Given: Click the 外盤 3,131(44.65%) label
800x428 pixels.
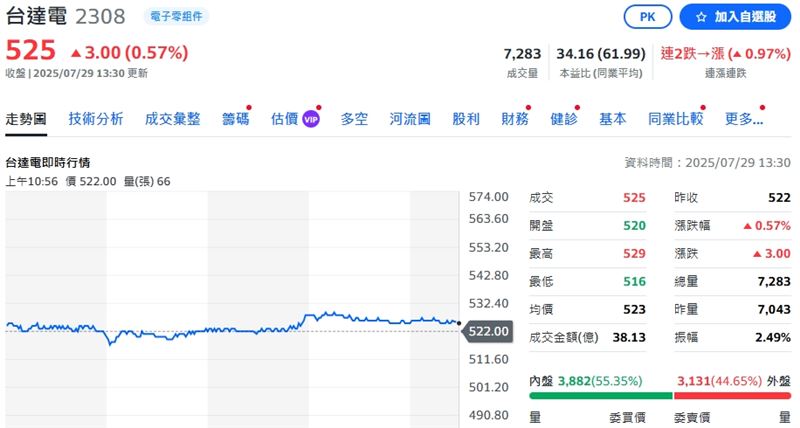Looking at the screenshot, I should click(x=734, y=381).
